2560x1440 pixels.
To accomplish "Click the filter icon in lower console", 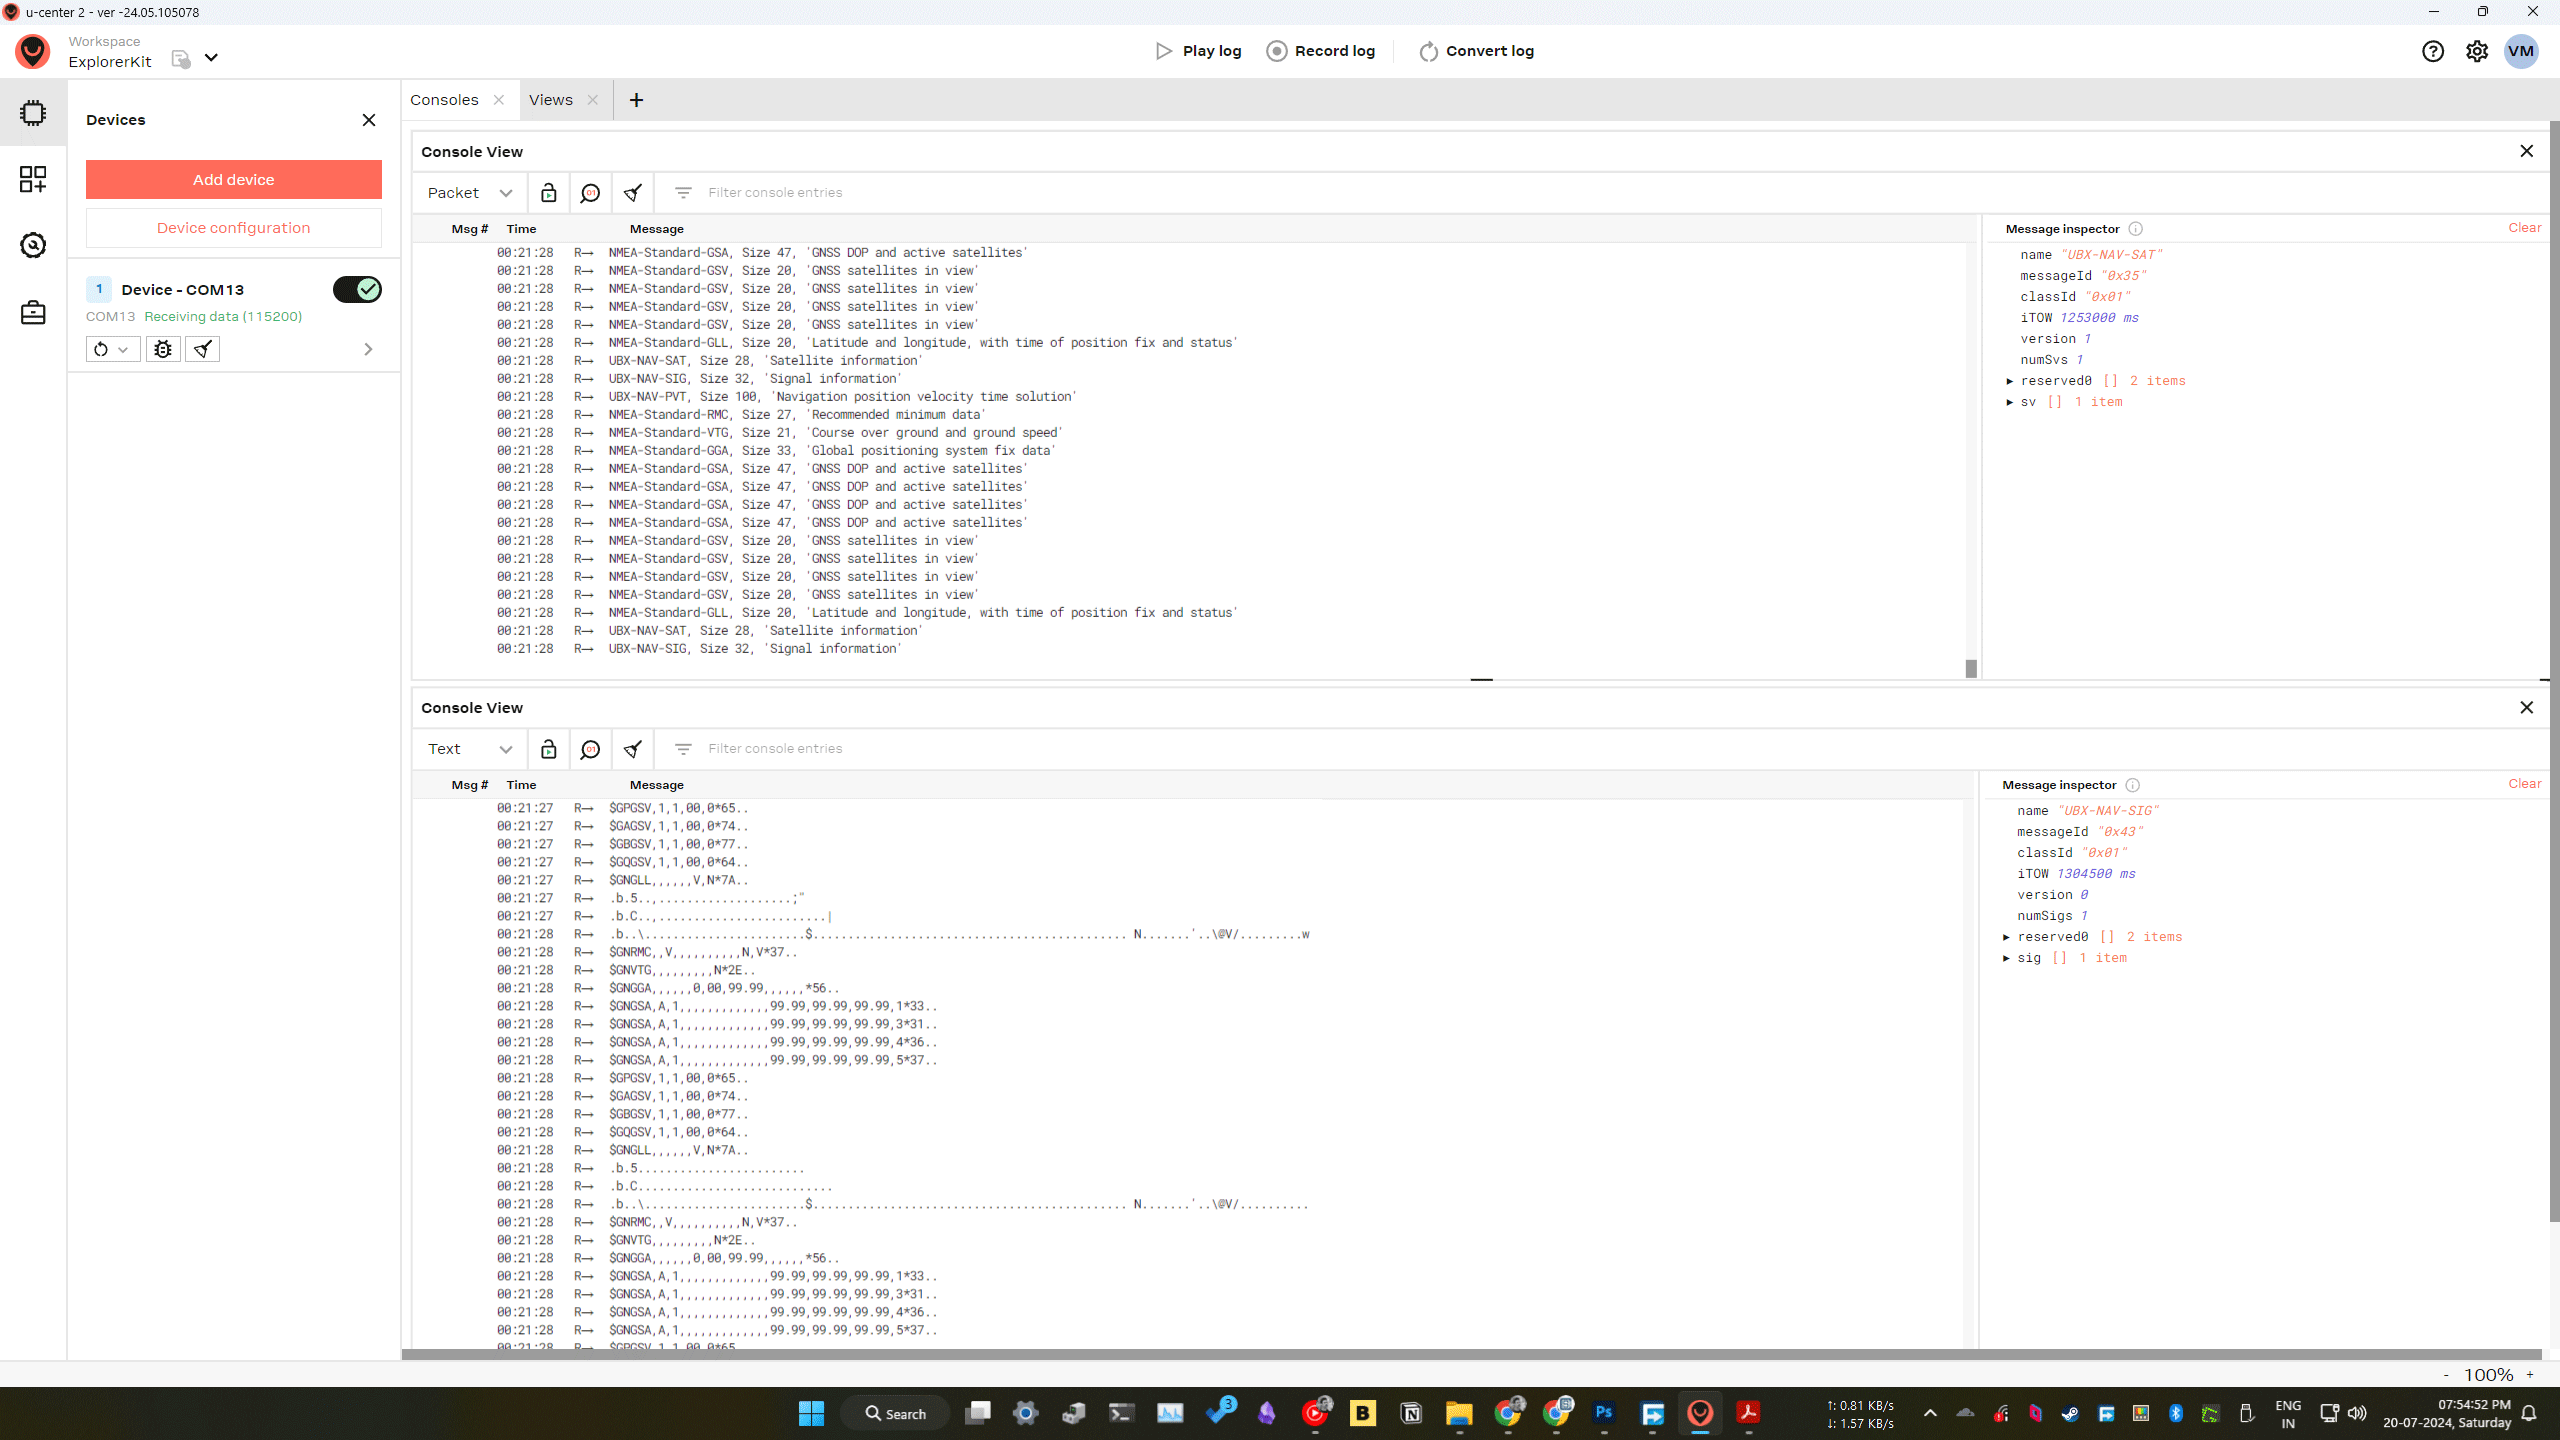I will click(683, 749).
